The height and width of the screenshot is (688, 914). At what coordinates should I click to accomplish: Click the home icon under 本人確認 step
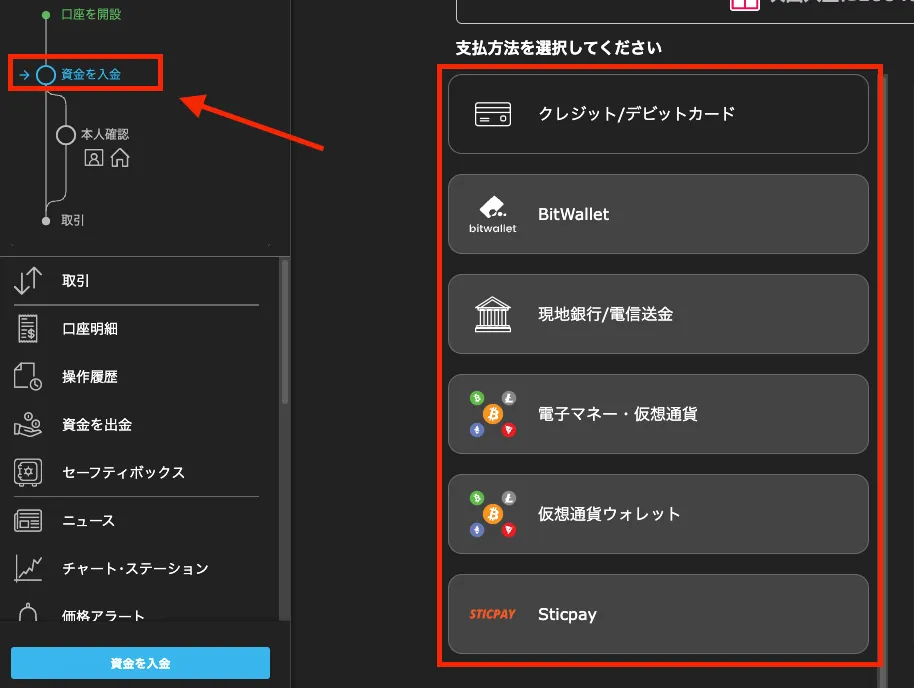click(x=119, y=158)
